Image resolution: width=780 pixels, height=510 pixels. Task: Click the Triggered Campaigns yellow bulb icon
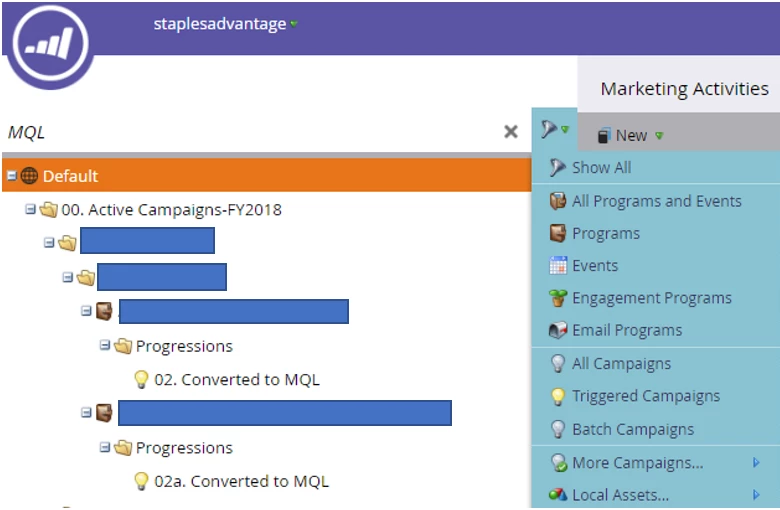[x=558, y=397]
